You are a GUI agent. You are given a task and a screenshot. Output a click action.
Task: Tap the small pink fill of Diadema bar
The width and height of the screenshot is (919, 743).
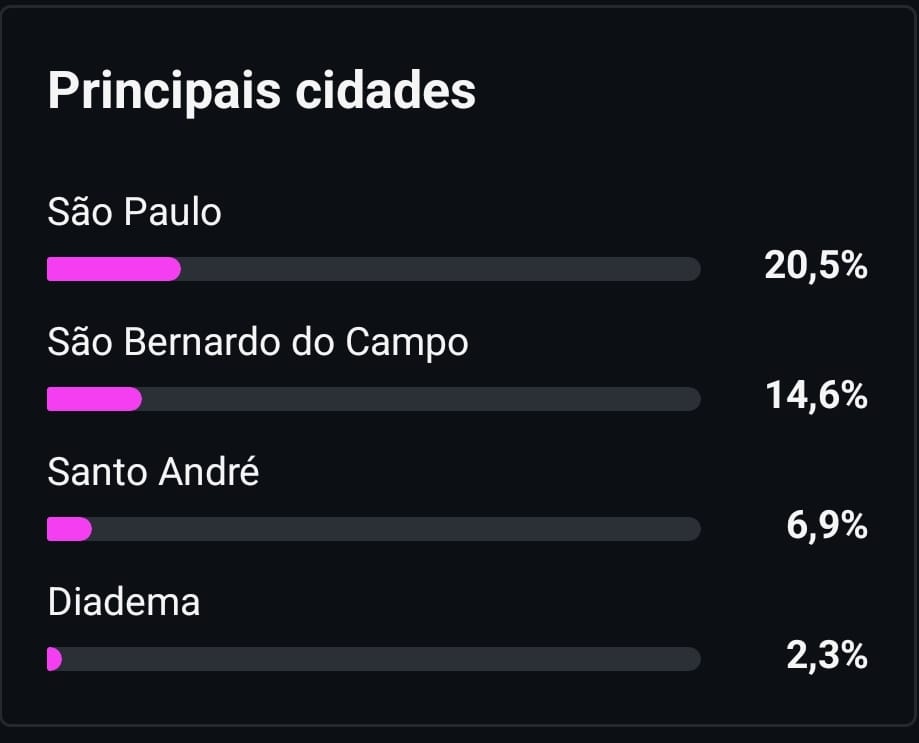[54, 659]
